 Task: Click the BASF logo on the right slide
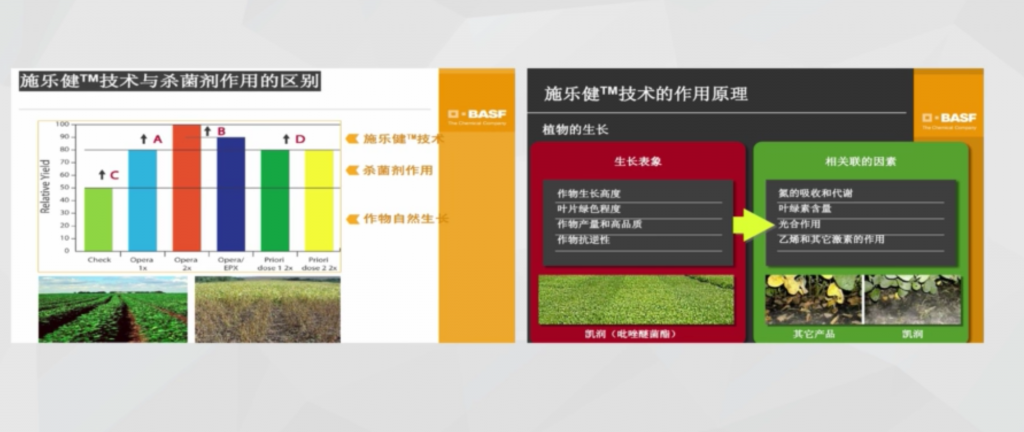[949, 120]
